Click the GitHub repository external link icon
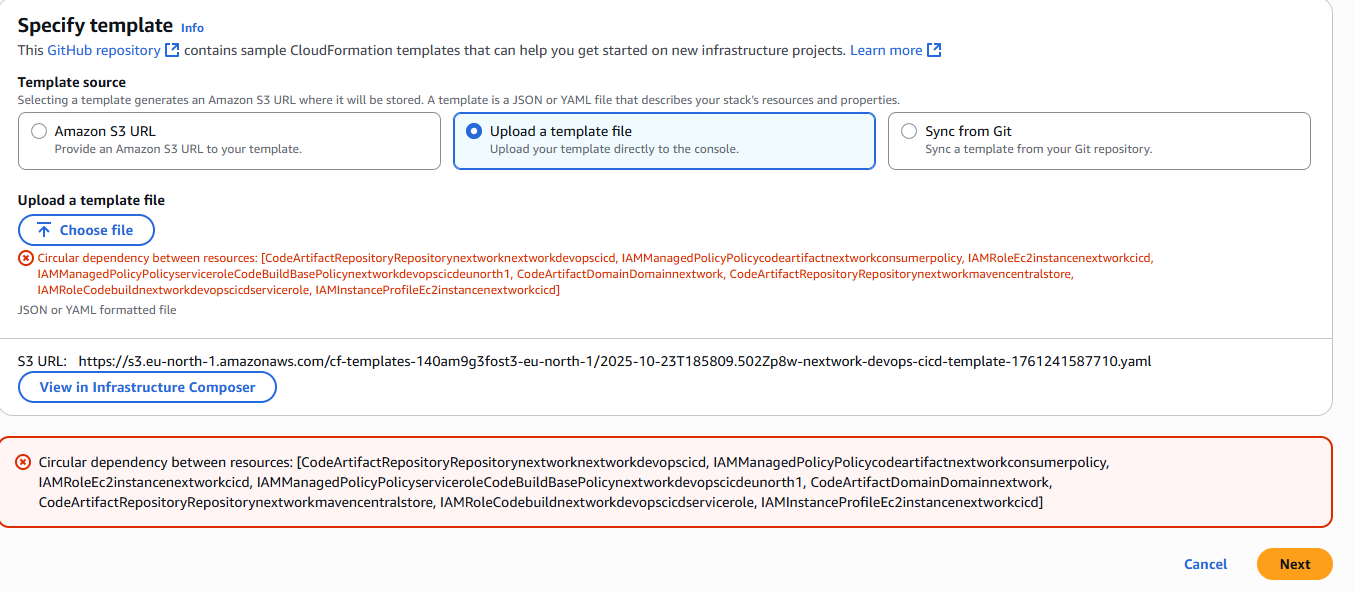 click(172, 50)
